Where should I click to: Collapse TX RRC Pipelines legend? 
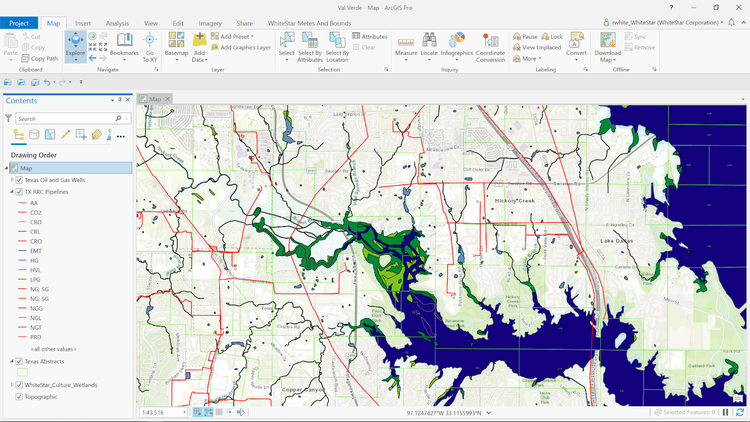(12, 192)
